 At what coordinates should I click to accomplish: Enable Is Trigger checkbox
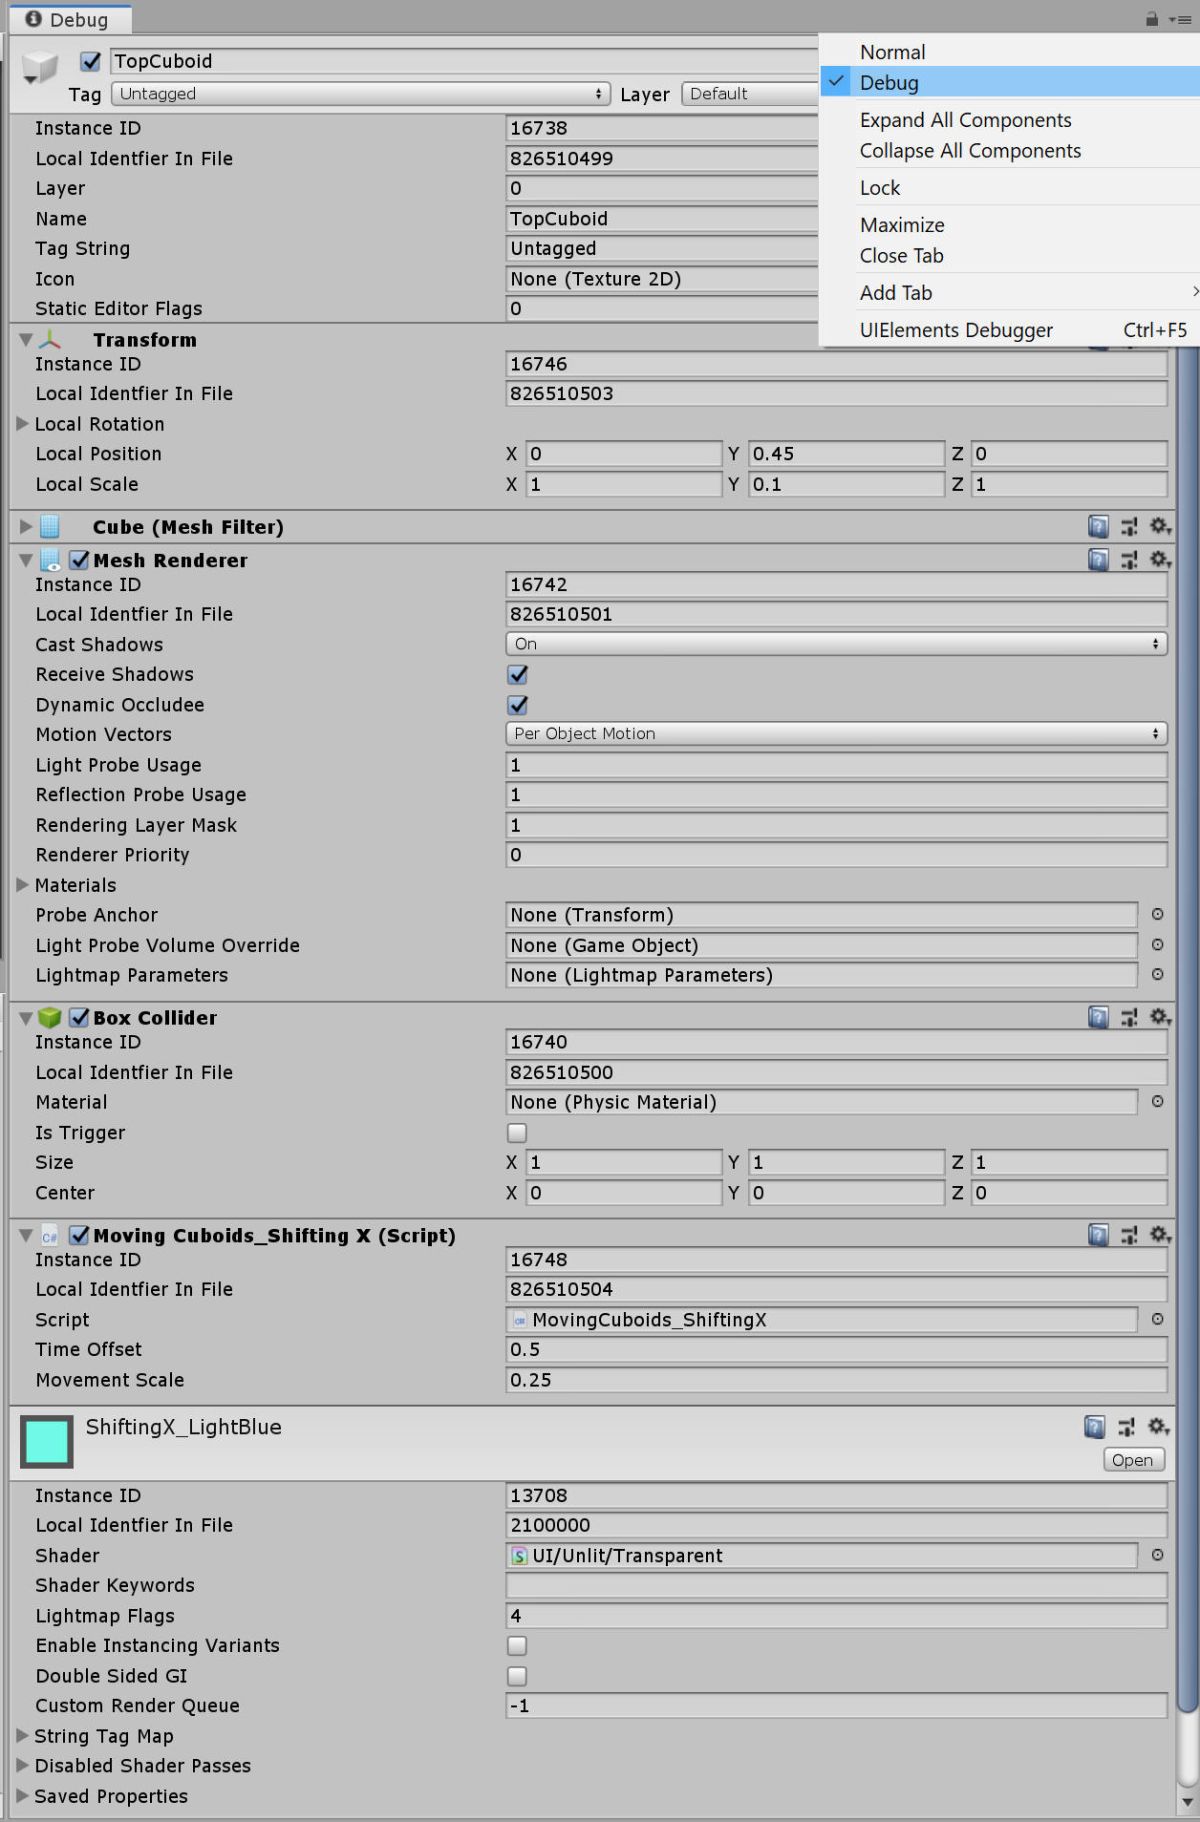[x=517, y=1132]
